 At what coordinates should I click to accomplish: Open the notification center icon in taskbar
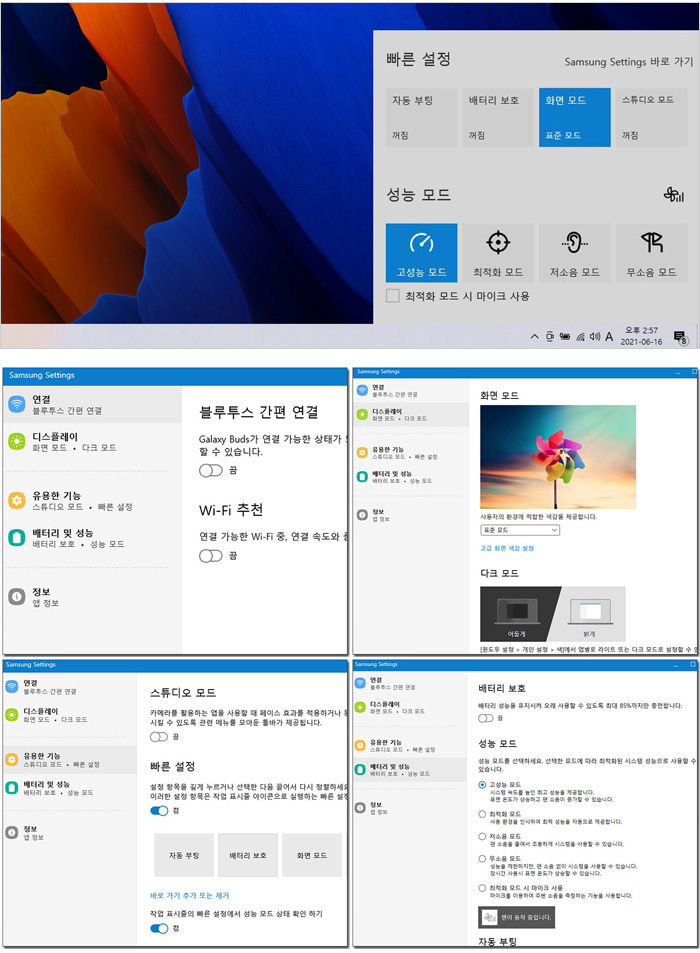pyautogui.click(x=680, y=337)
